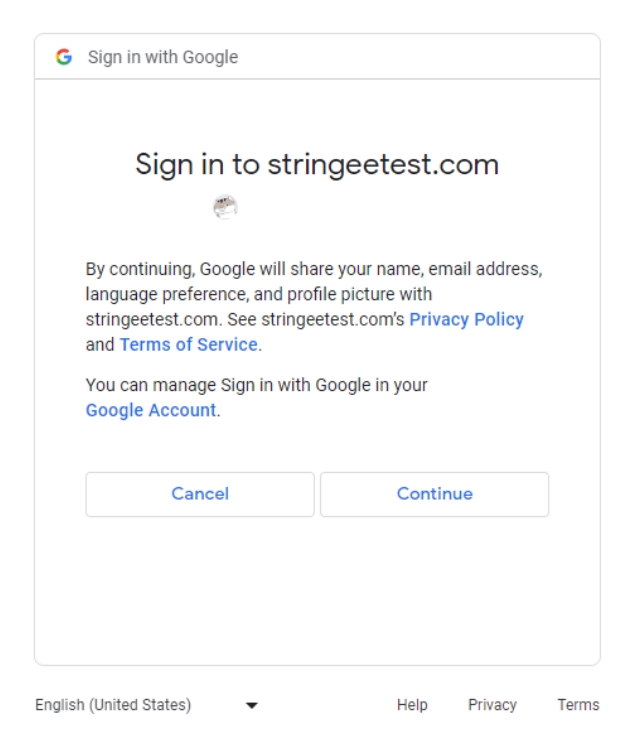
Task: Click the empty area below the buttons
Action: 317,590
